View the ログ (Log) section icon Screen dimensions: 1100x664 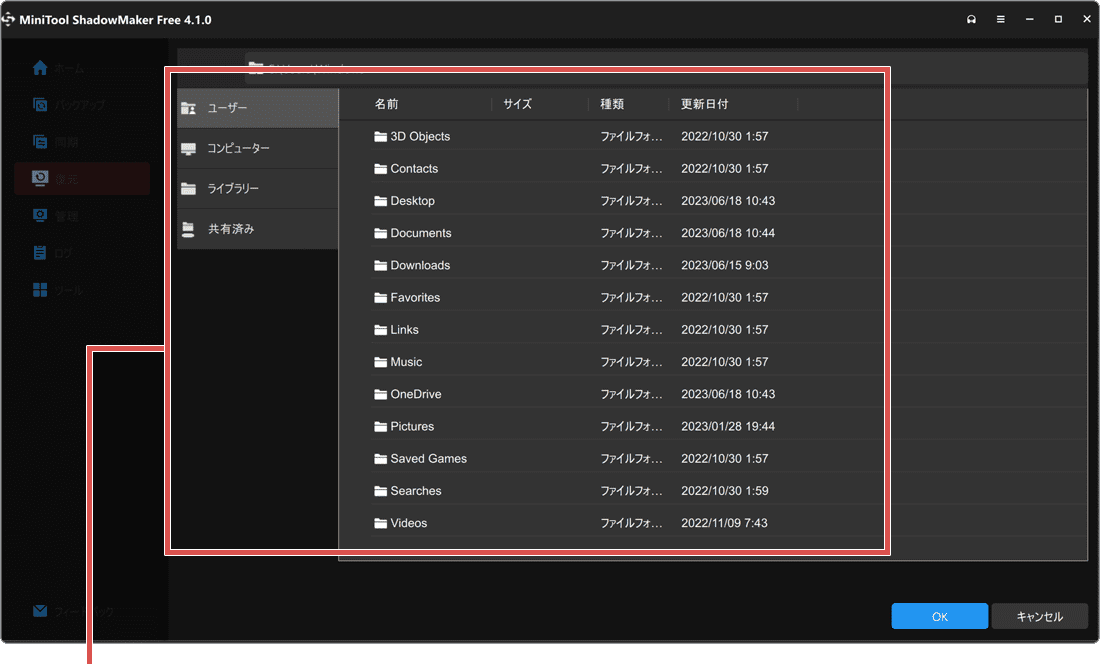point(40,252)
